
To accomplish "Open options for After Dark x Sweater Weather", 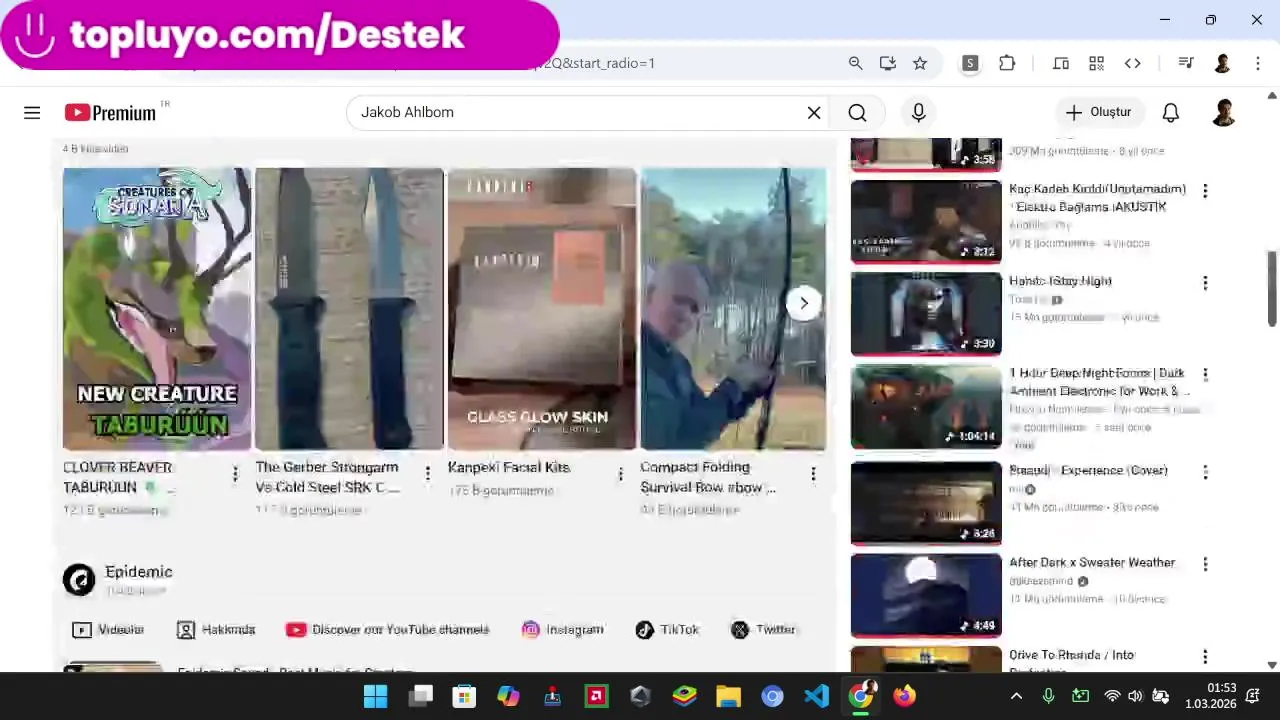I will click(1205, 564).
